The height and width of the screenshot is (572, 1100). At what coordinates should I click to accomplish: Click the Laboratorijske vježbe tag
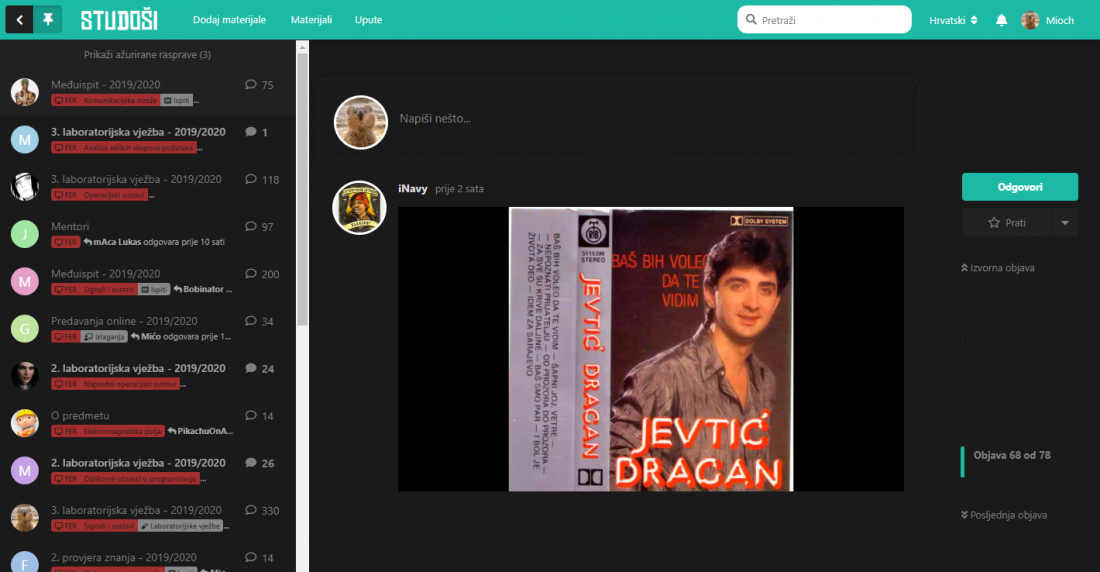pos(181,526)
